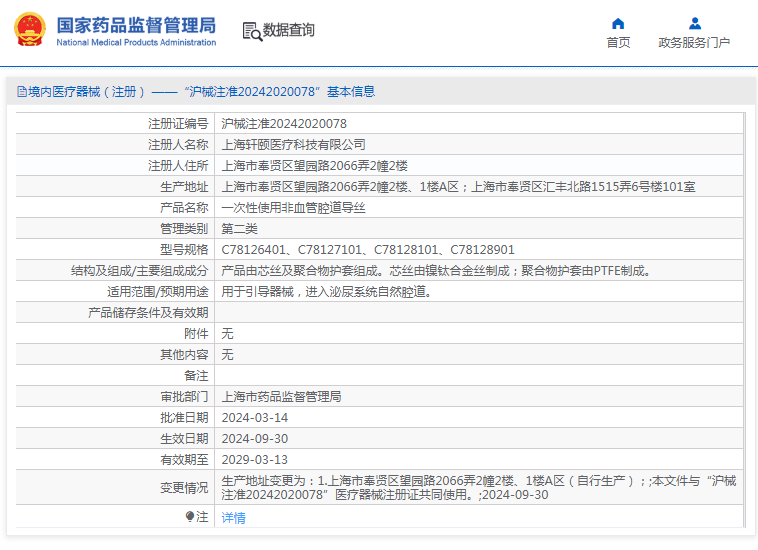This screenshot has height=550, width=758.
Task: Click the 首页 home icon
Action: (618, 24)
